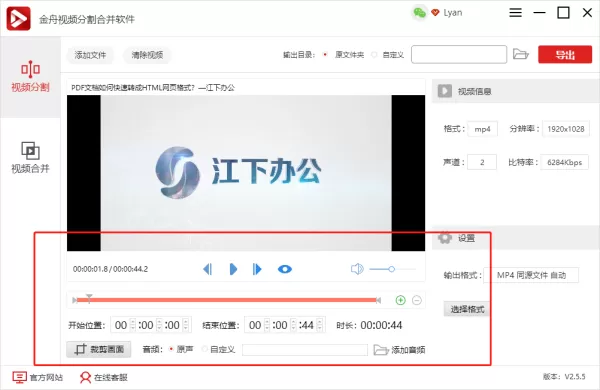This screenshot has width=600, height=390.
Task: Click the red 导出 export button
Action: (565, 54)
